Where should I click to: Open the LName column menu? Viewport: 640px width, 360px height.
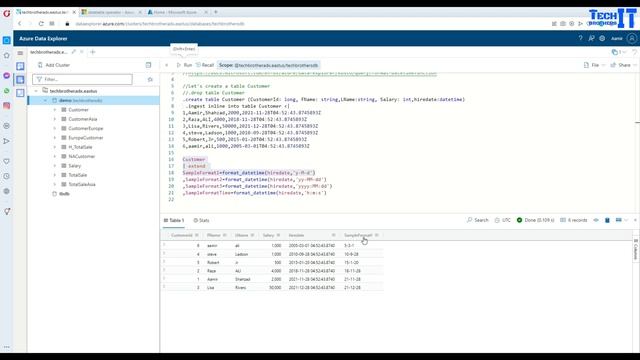click(252, 235)
